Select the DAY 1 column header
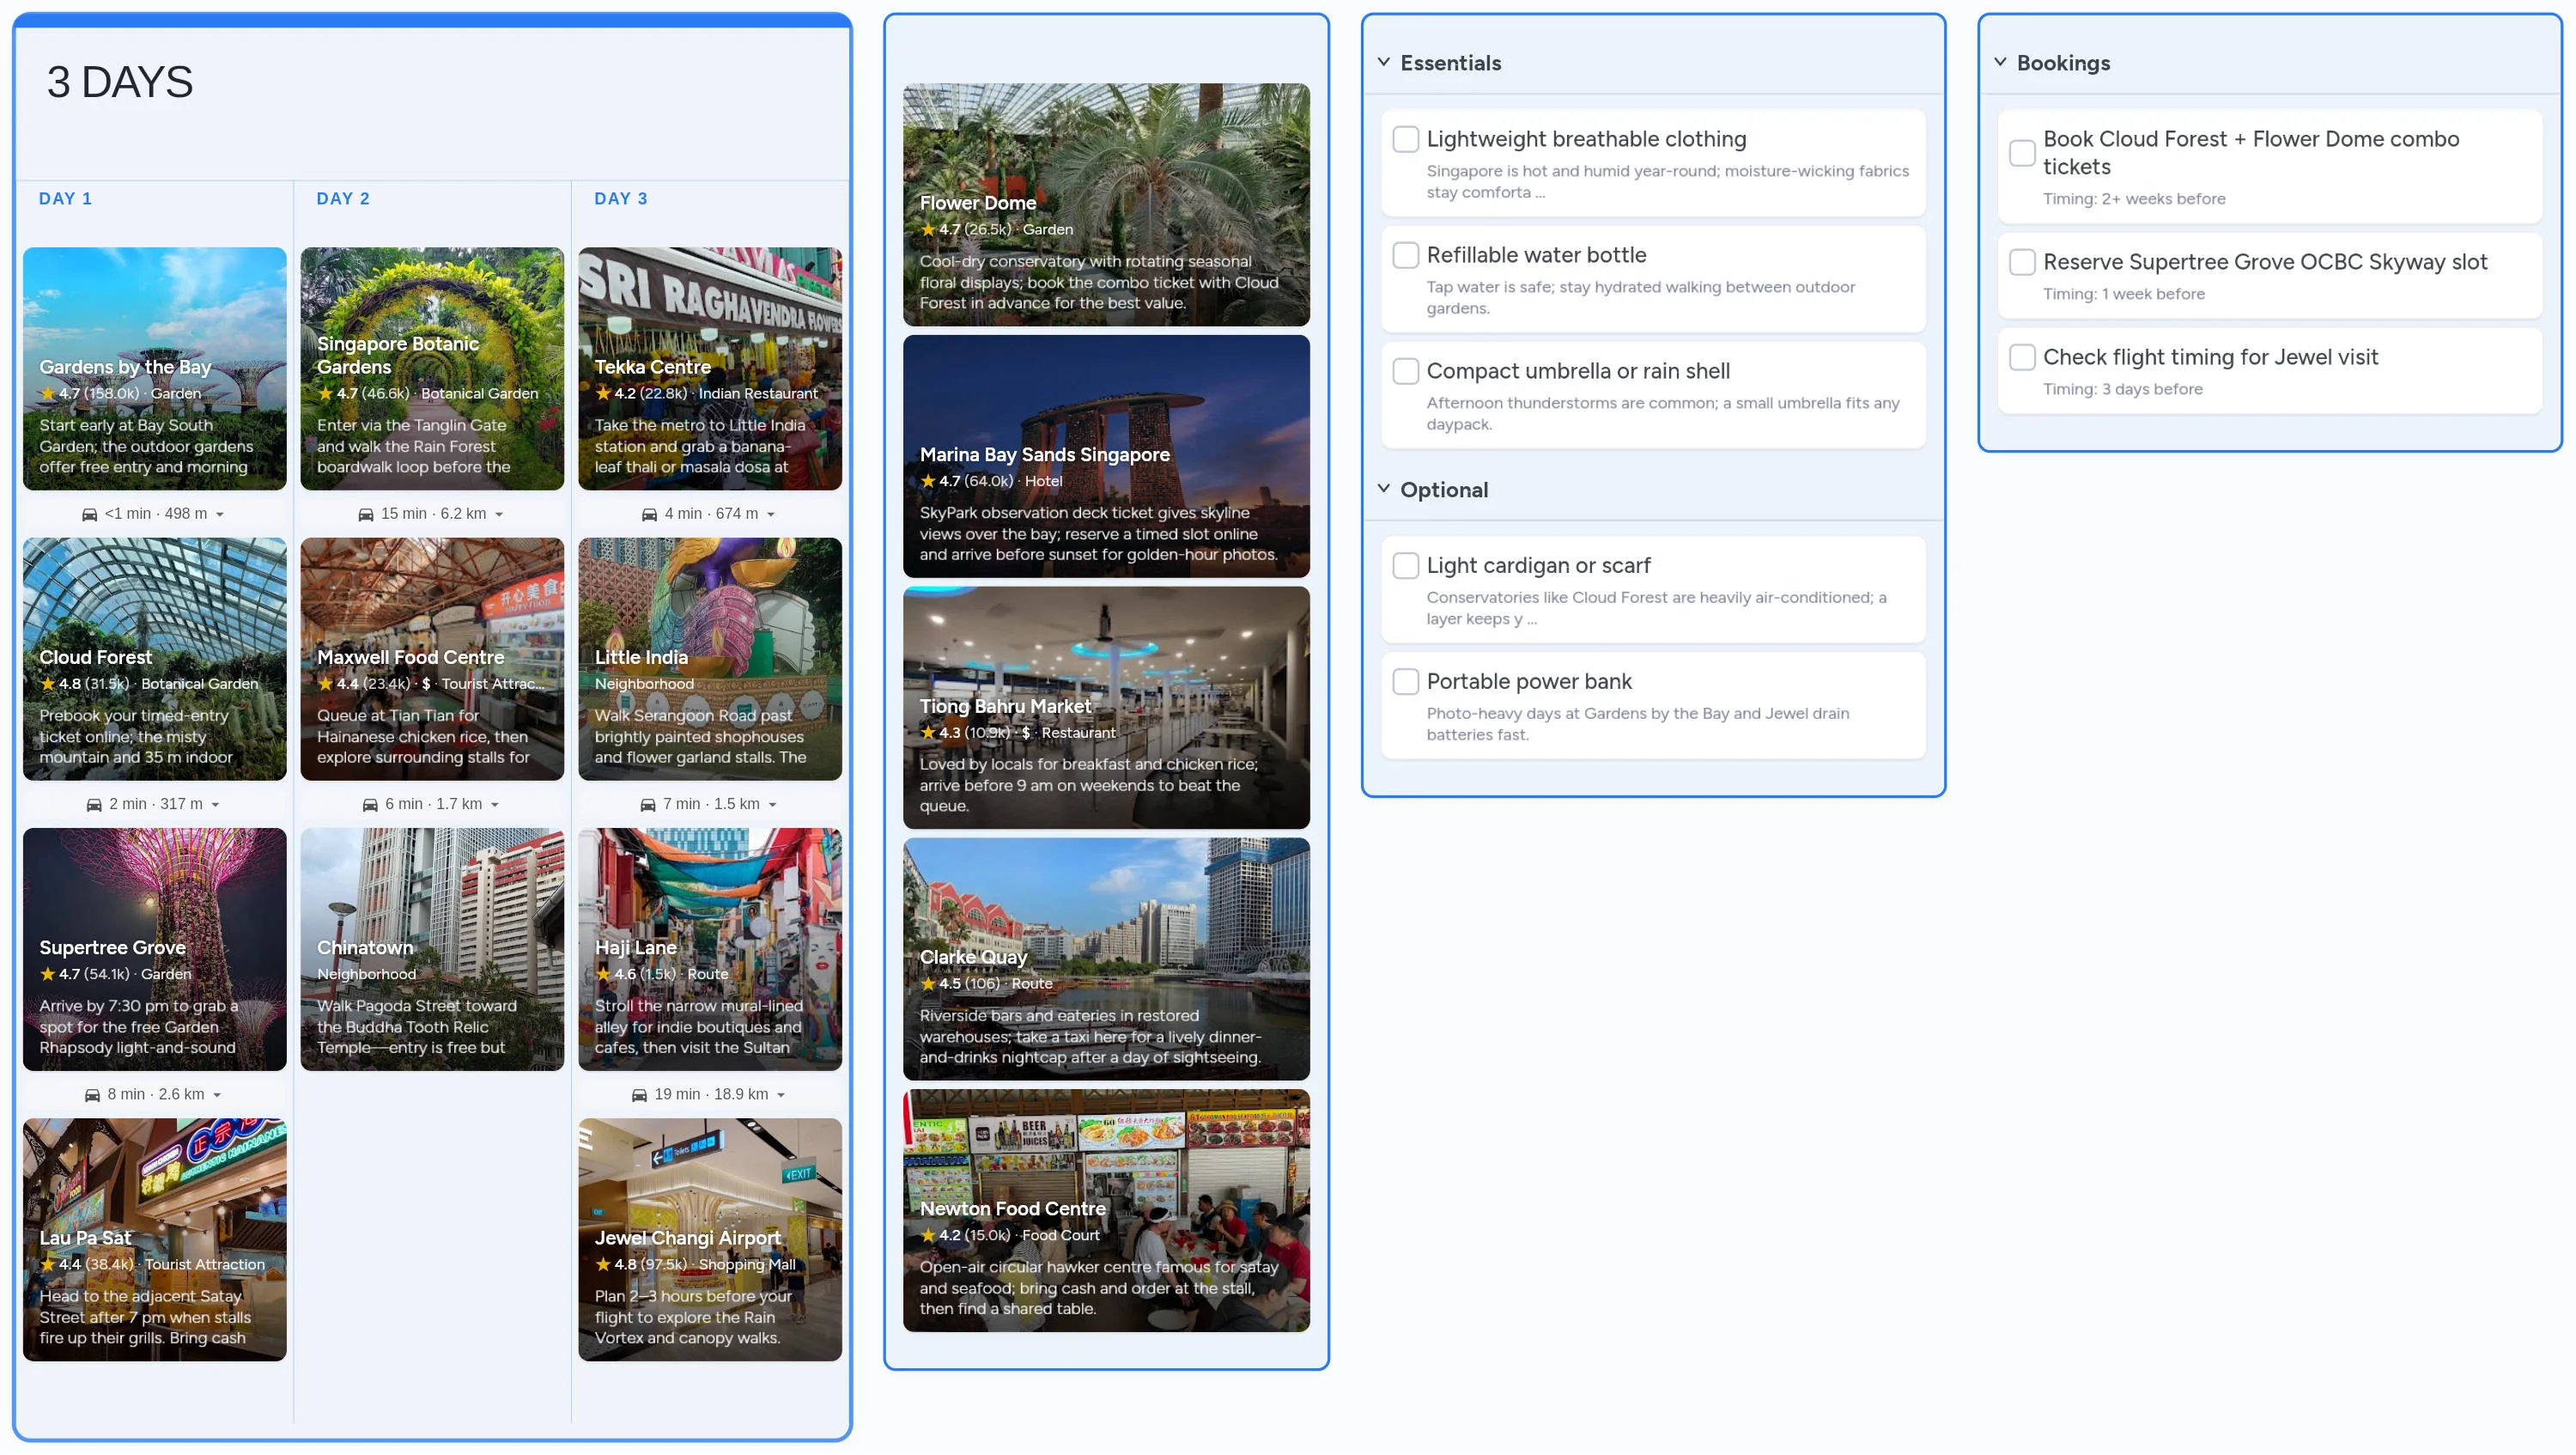This screenshot has width=2576, height=1455. [x=65, y=199]
